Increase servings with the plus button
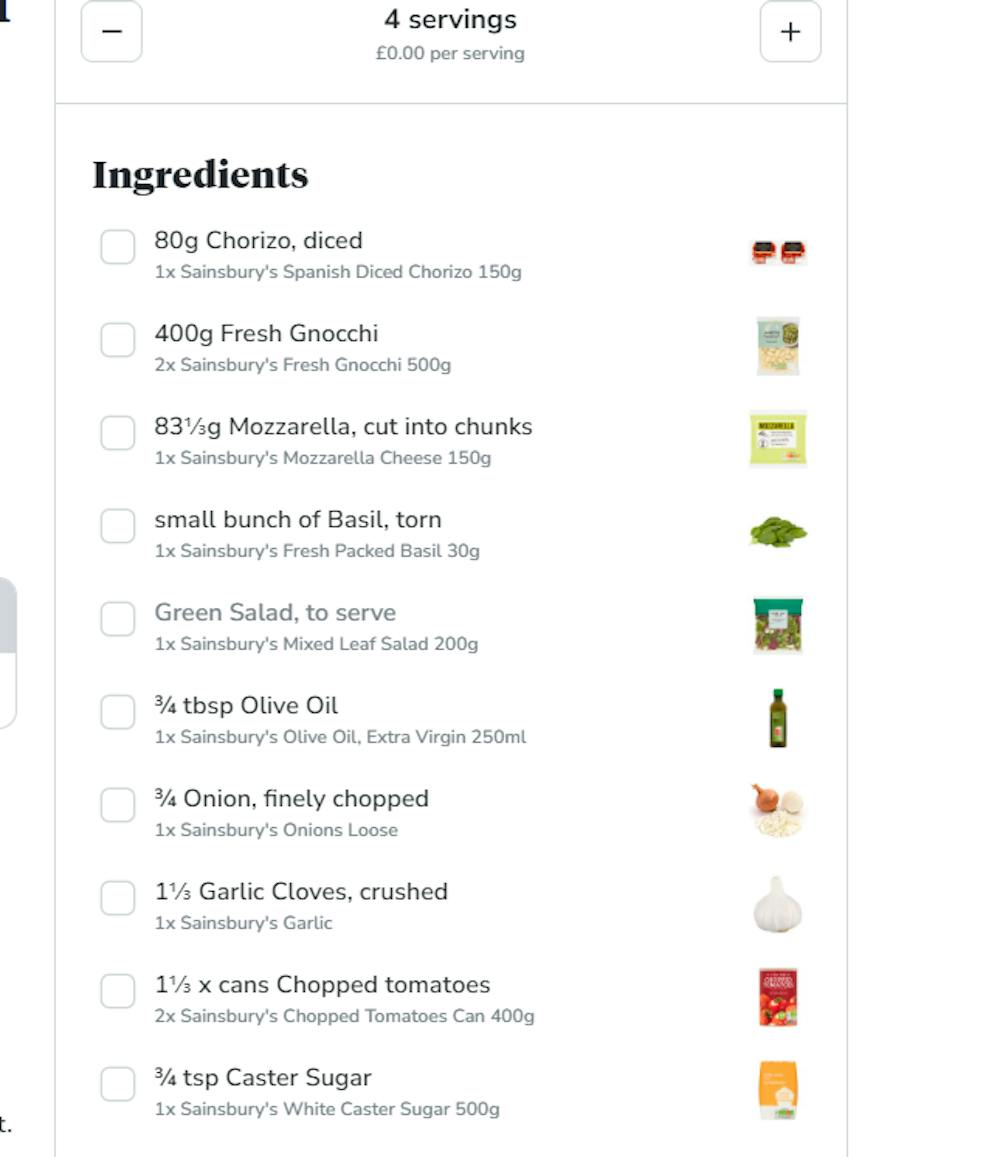The image size is (1000, 1157). 790,31
